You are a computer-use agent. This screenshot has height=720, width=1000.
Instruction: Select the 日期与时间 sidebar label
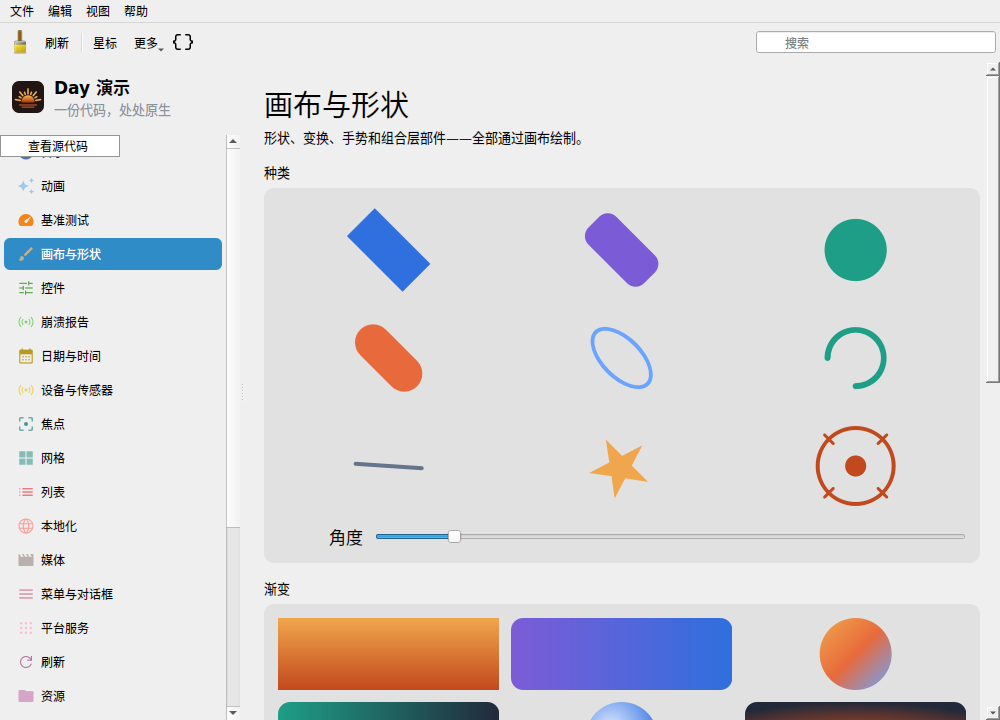[x=71, y=356]
